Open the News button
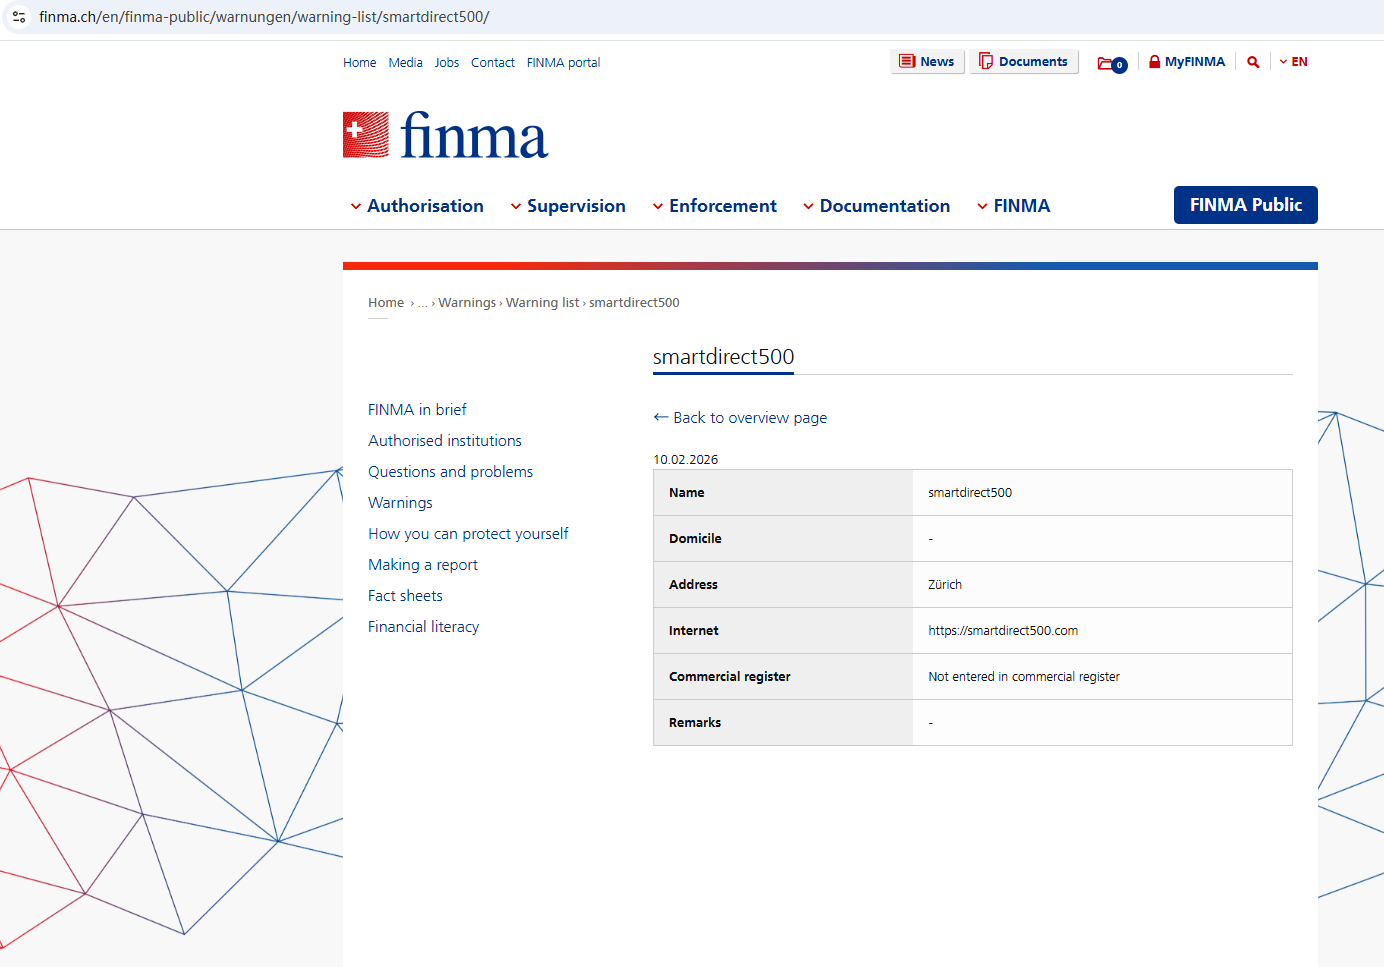 pos(927,62)
